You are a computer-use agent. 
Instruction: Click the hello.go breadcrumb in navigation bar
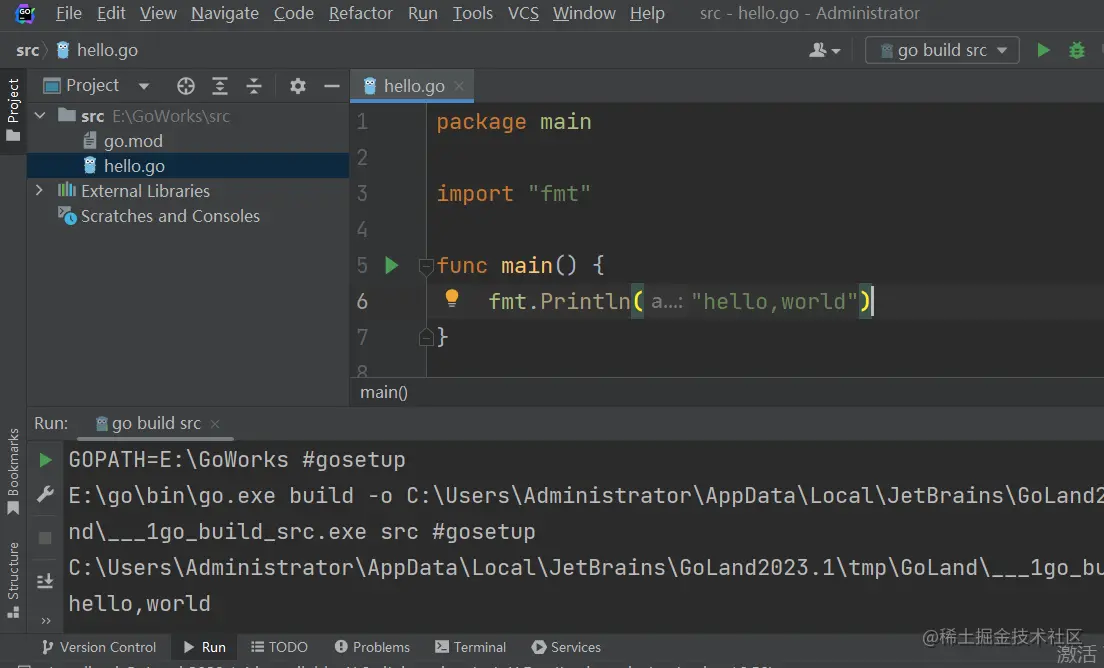click(x=98, y=50)
